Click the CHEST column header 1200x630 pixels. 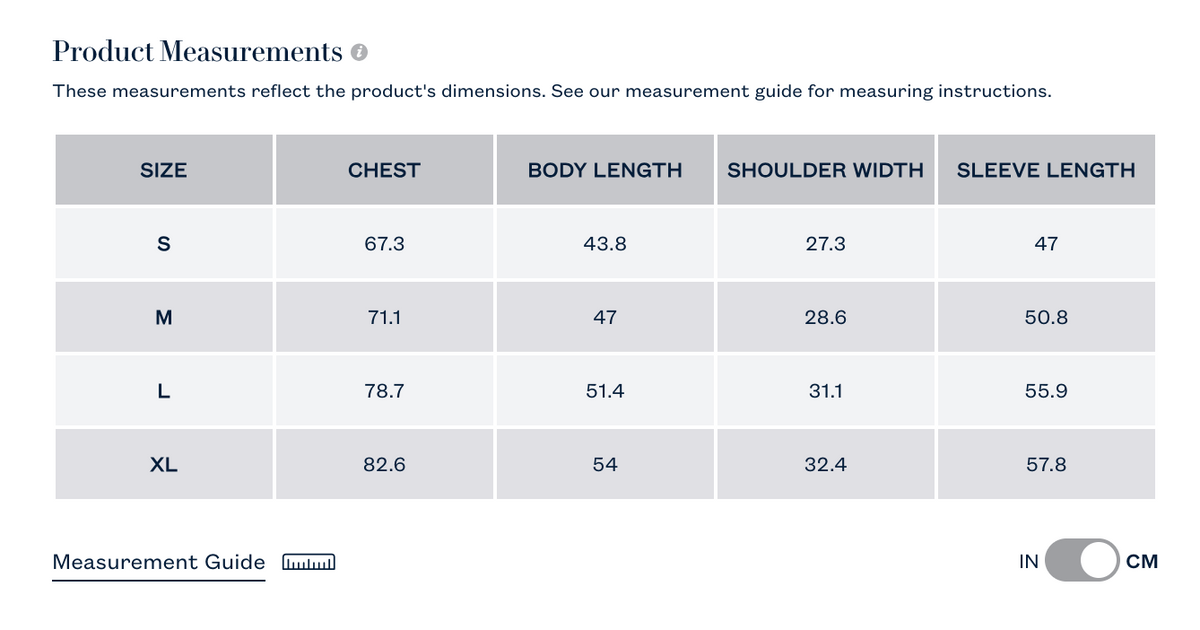pyautogui.click(x=384, y=170)
